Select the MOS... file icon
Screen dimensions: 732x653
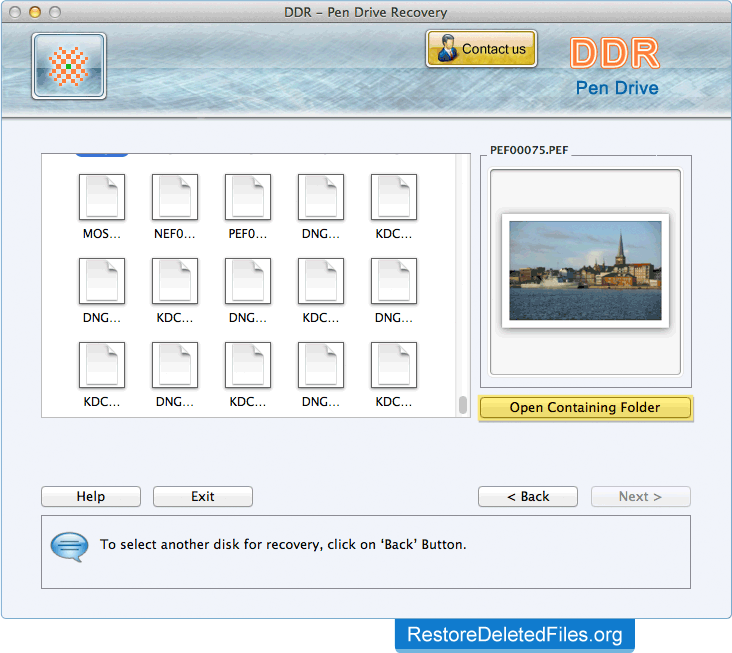(102, 197)
